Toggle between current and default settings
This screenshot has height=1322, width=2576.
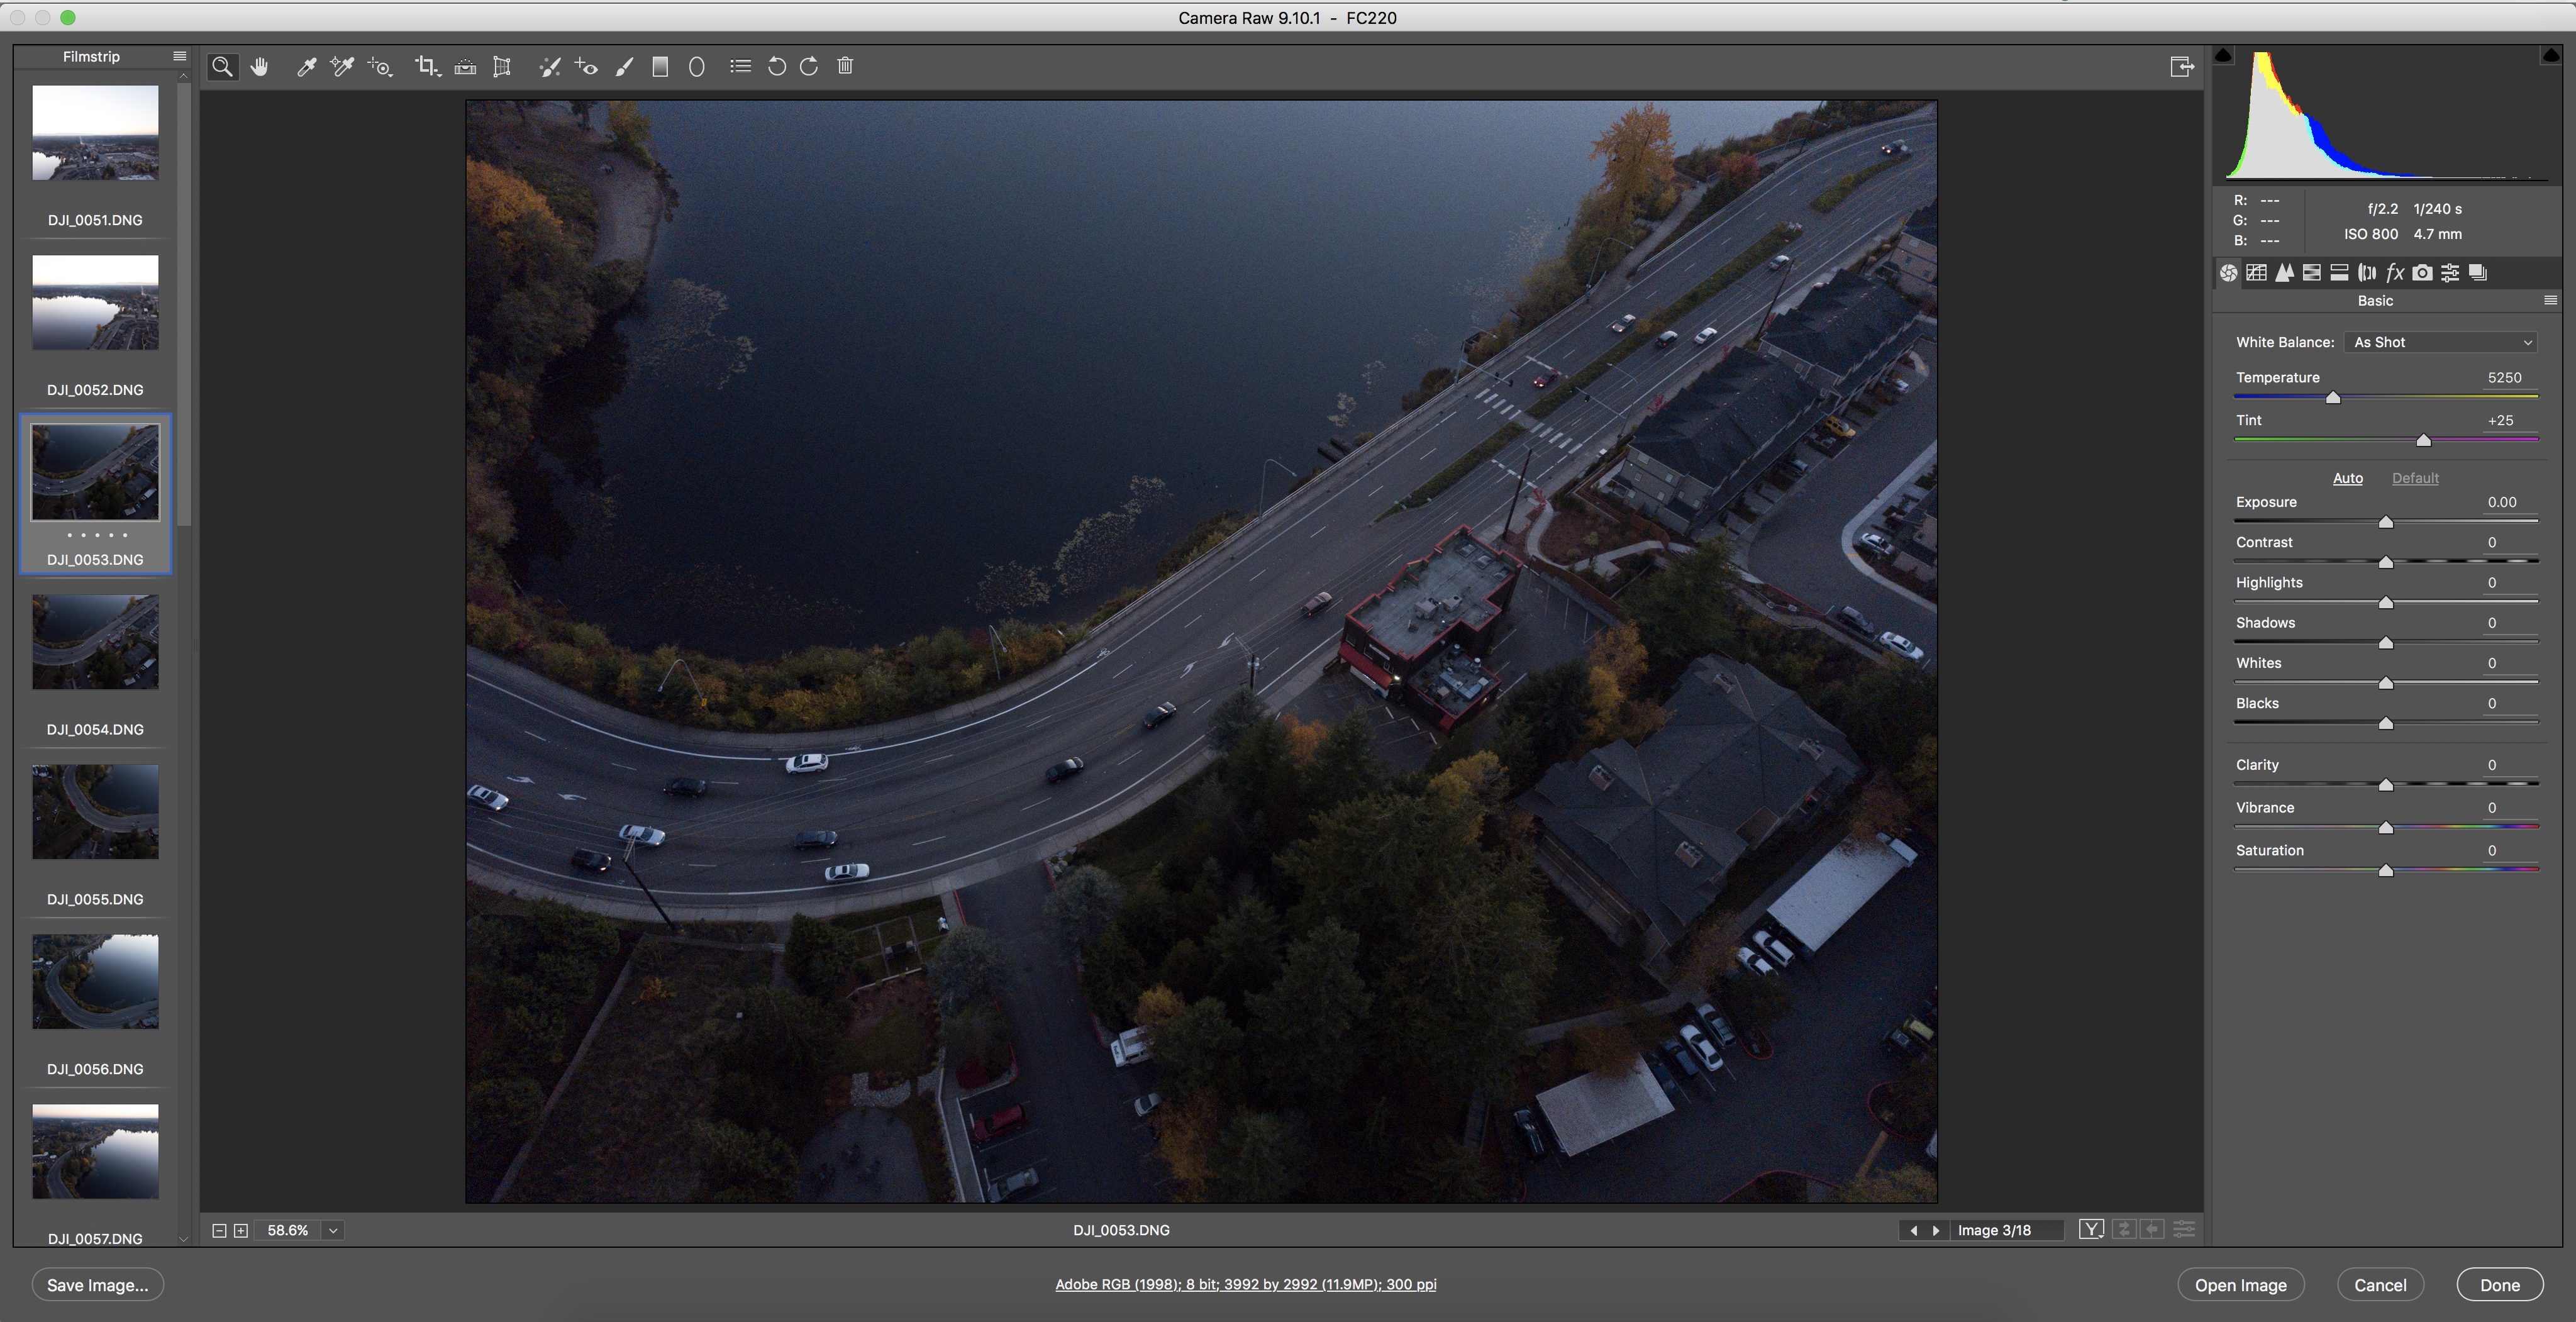[2184, 1229]
